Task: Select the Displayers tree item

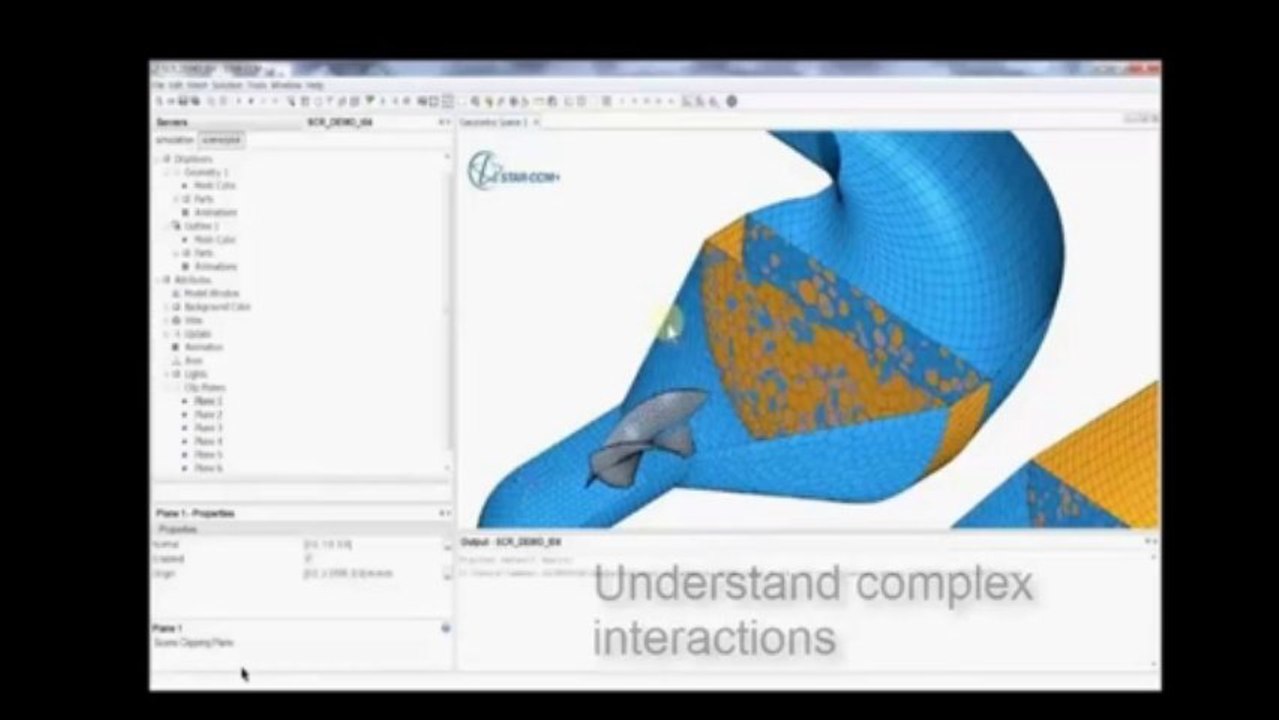Action: (x=193, y=159)
